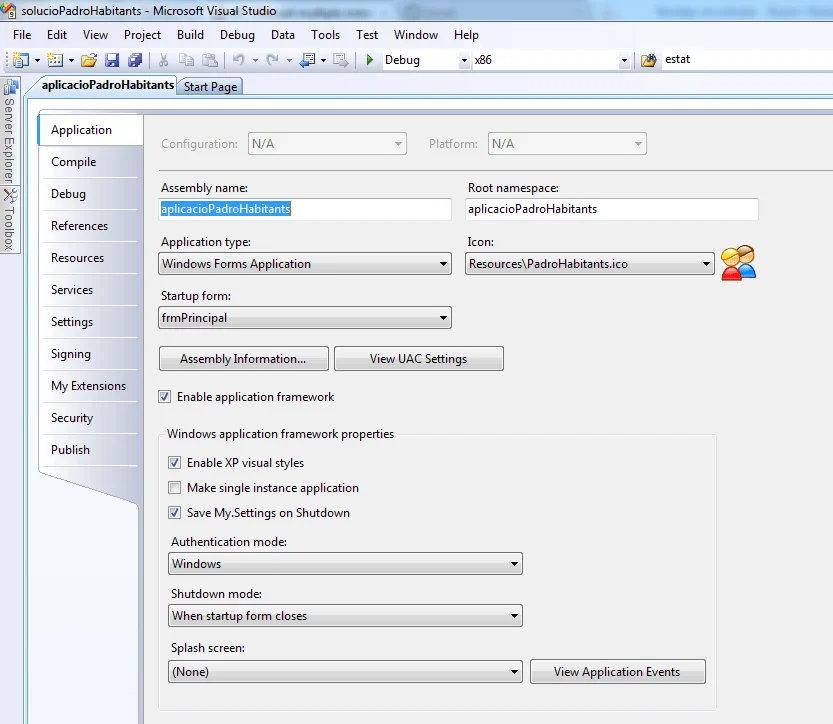The width and height of the screenshot is (833, 724).
Task: Click the Copy icon in toolbar
Action: pos(186,60)
